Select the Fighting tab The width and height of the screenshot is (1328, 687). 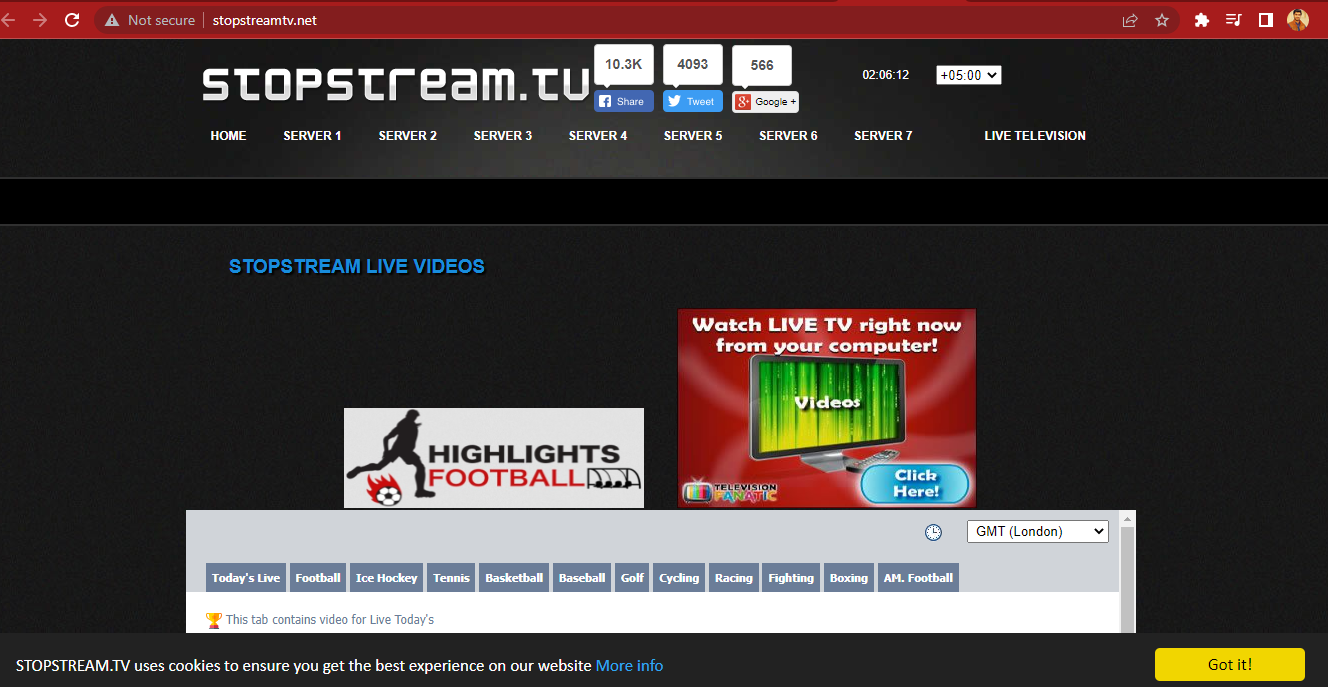(791, 578)
